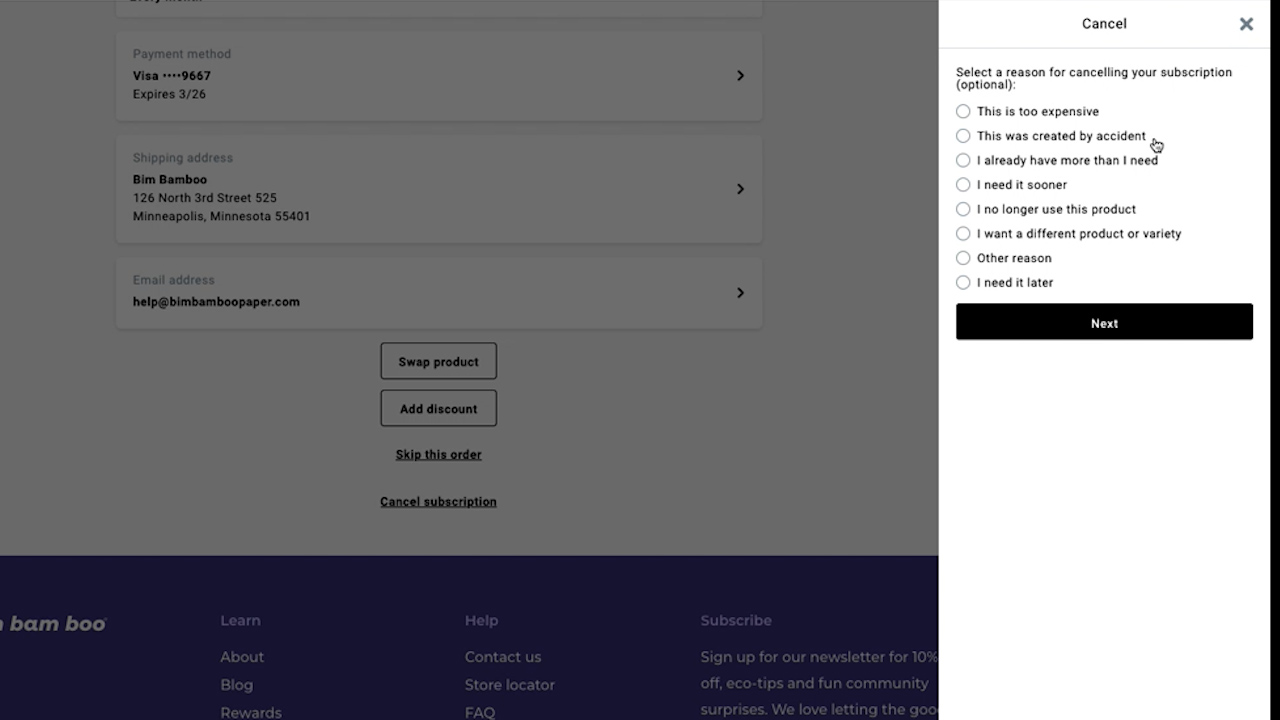The height and width of the screenshot is (720, 1280).
Task: Open the FAQ footer link
Action: click(x=480, y=713)
